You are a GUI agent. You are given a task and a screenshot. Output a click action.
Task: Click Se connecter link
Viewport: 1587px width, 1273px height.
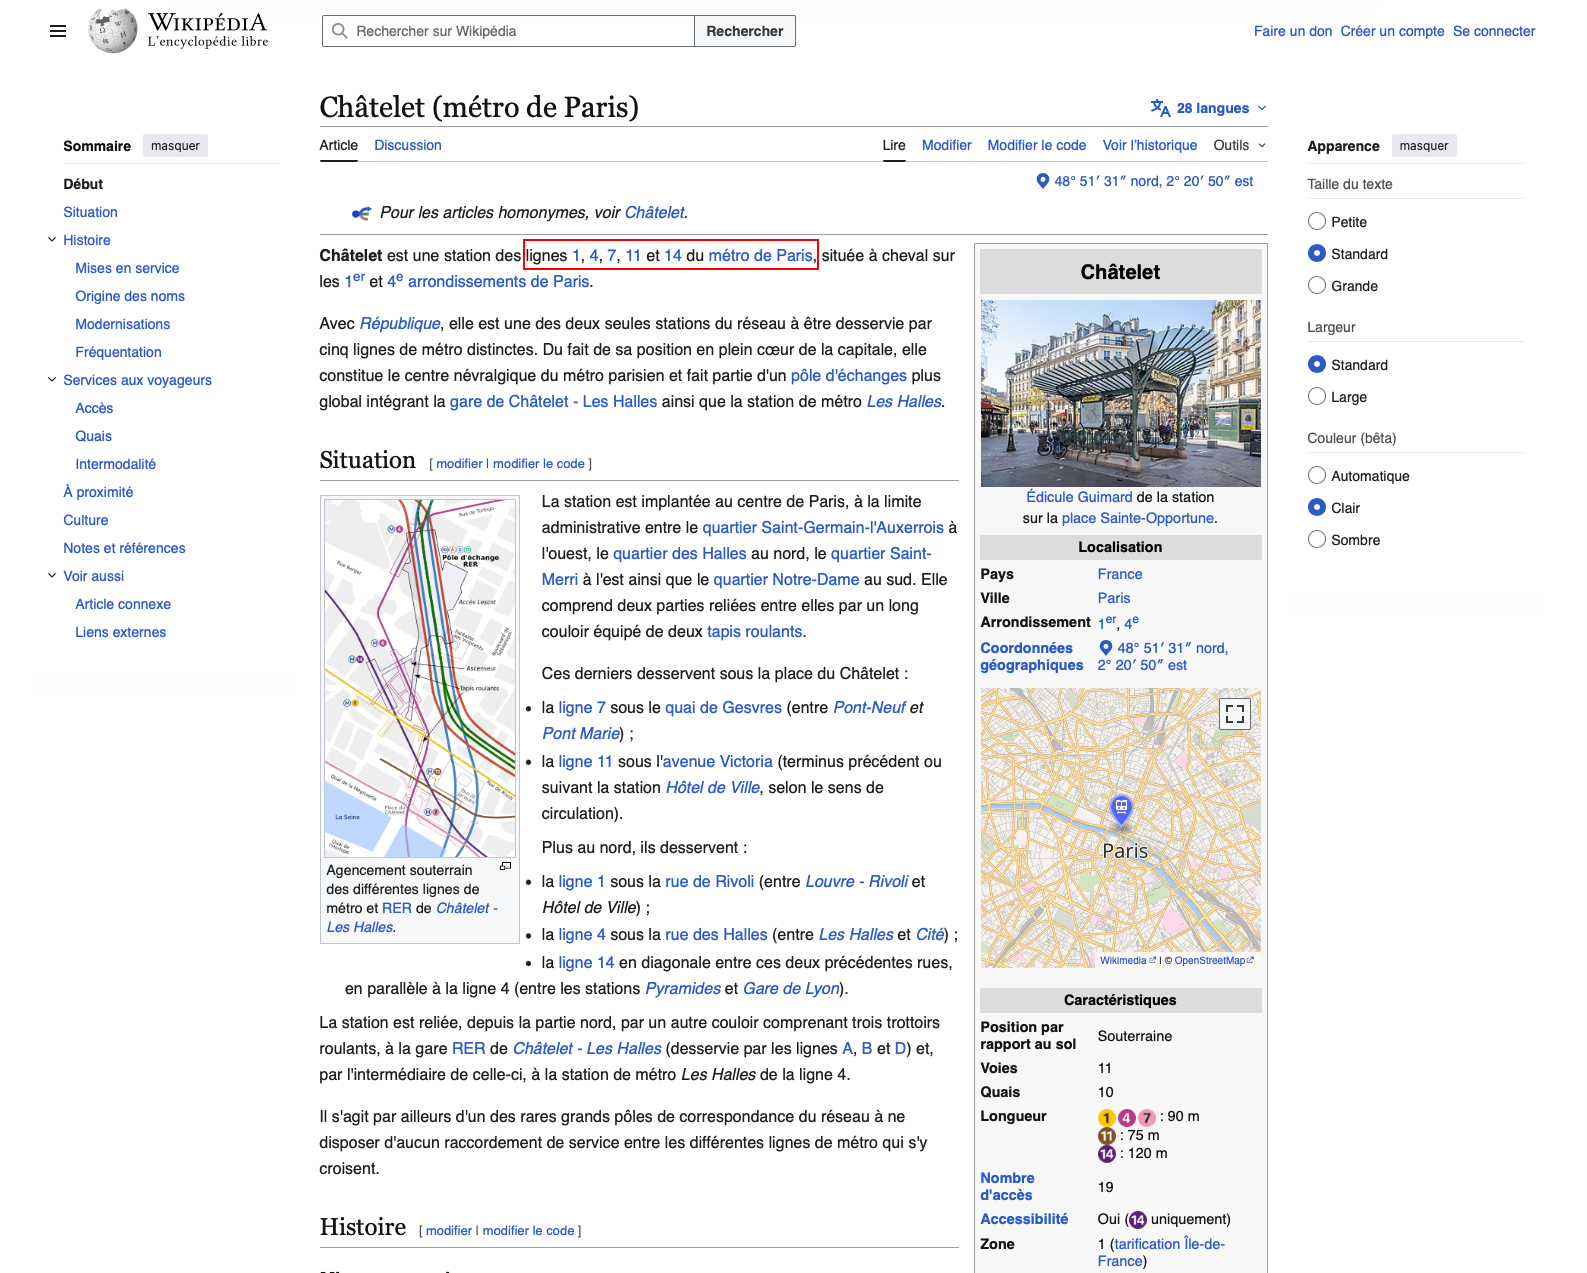click(1494, 31)
